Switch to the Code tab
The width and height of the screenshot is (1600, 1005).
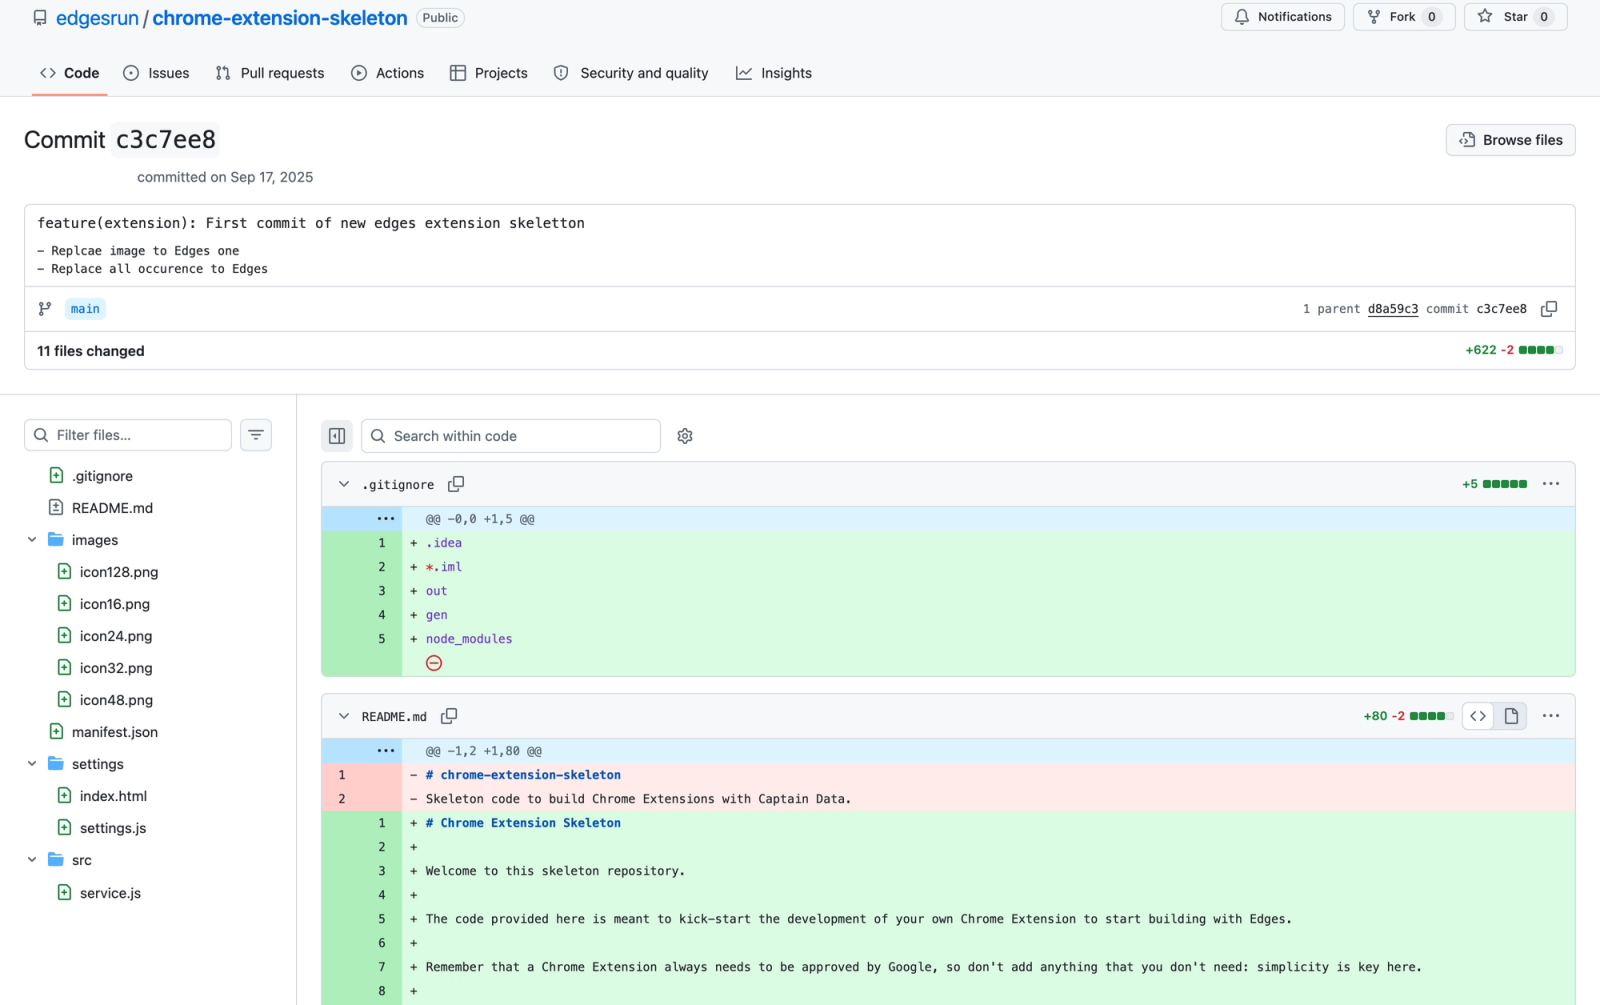[x=69, y=73]
